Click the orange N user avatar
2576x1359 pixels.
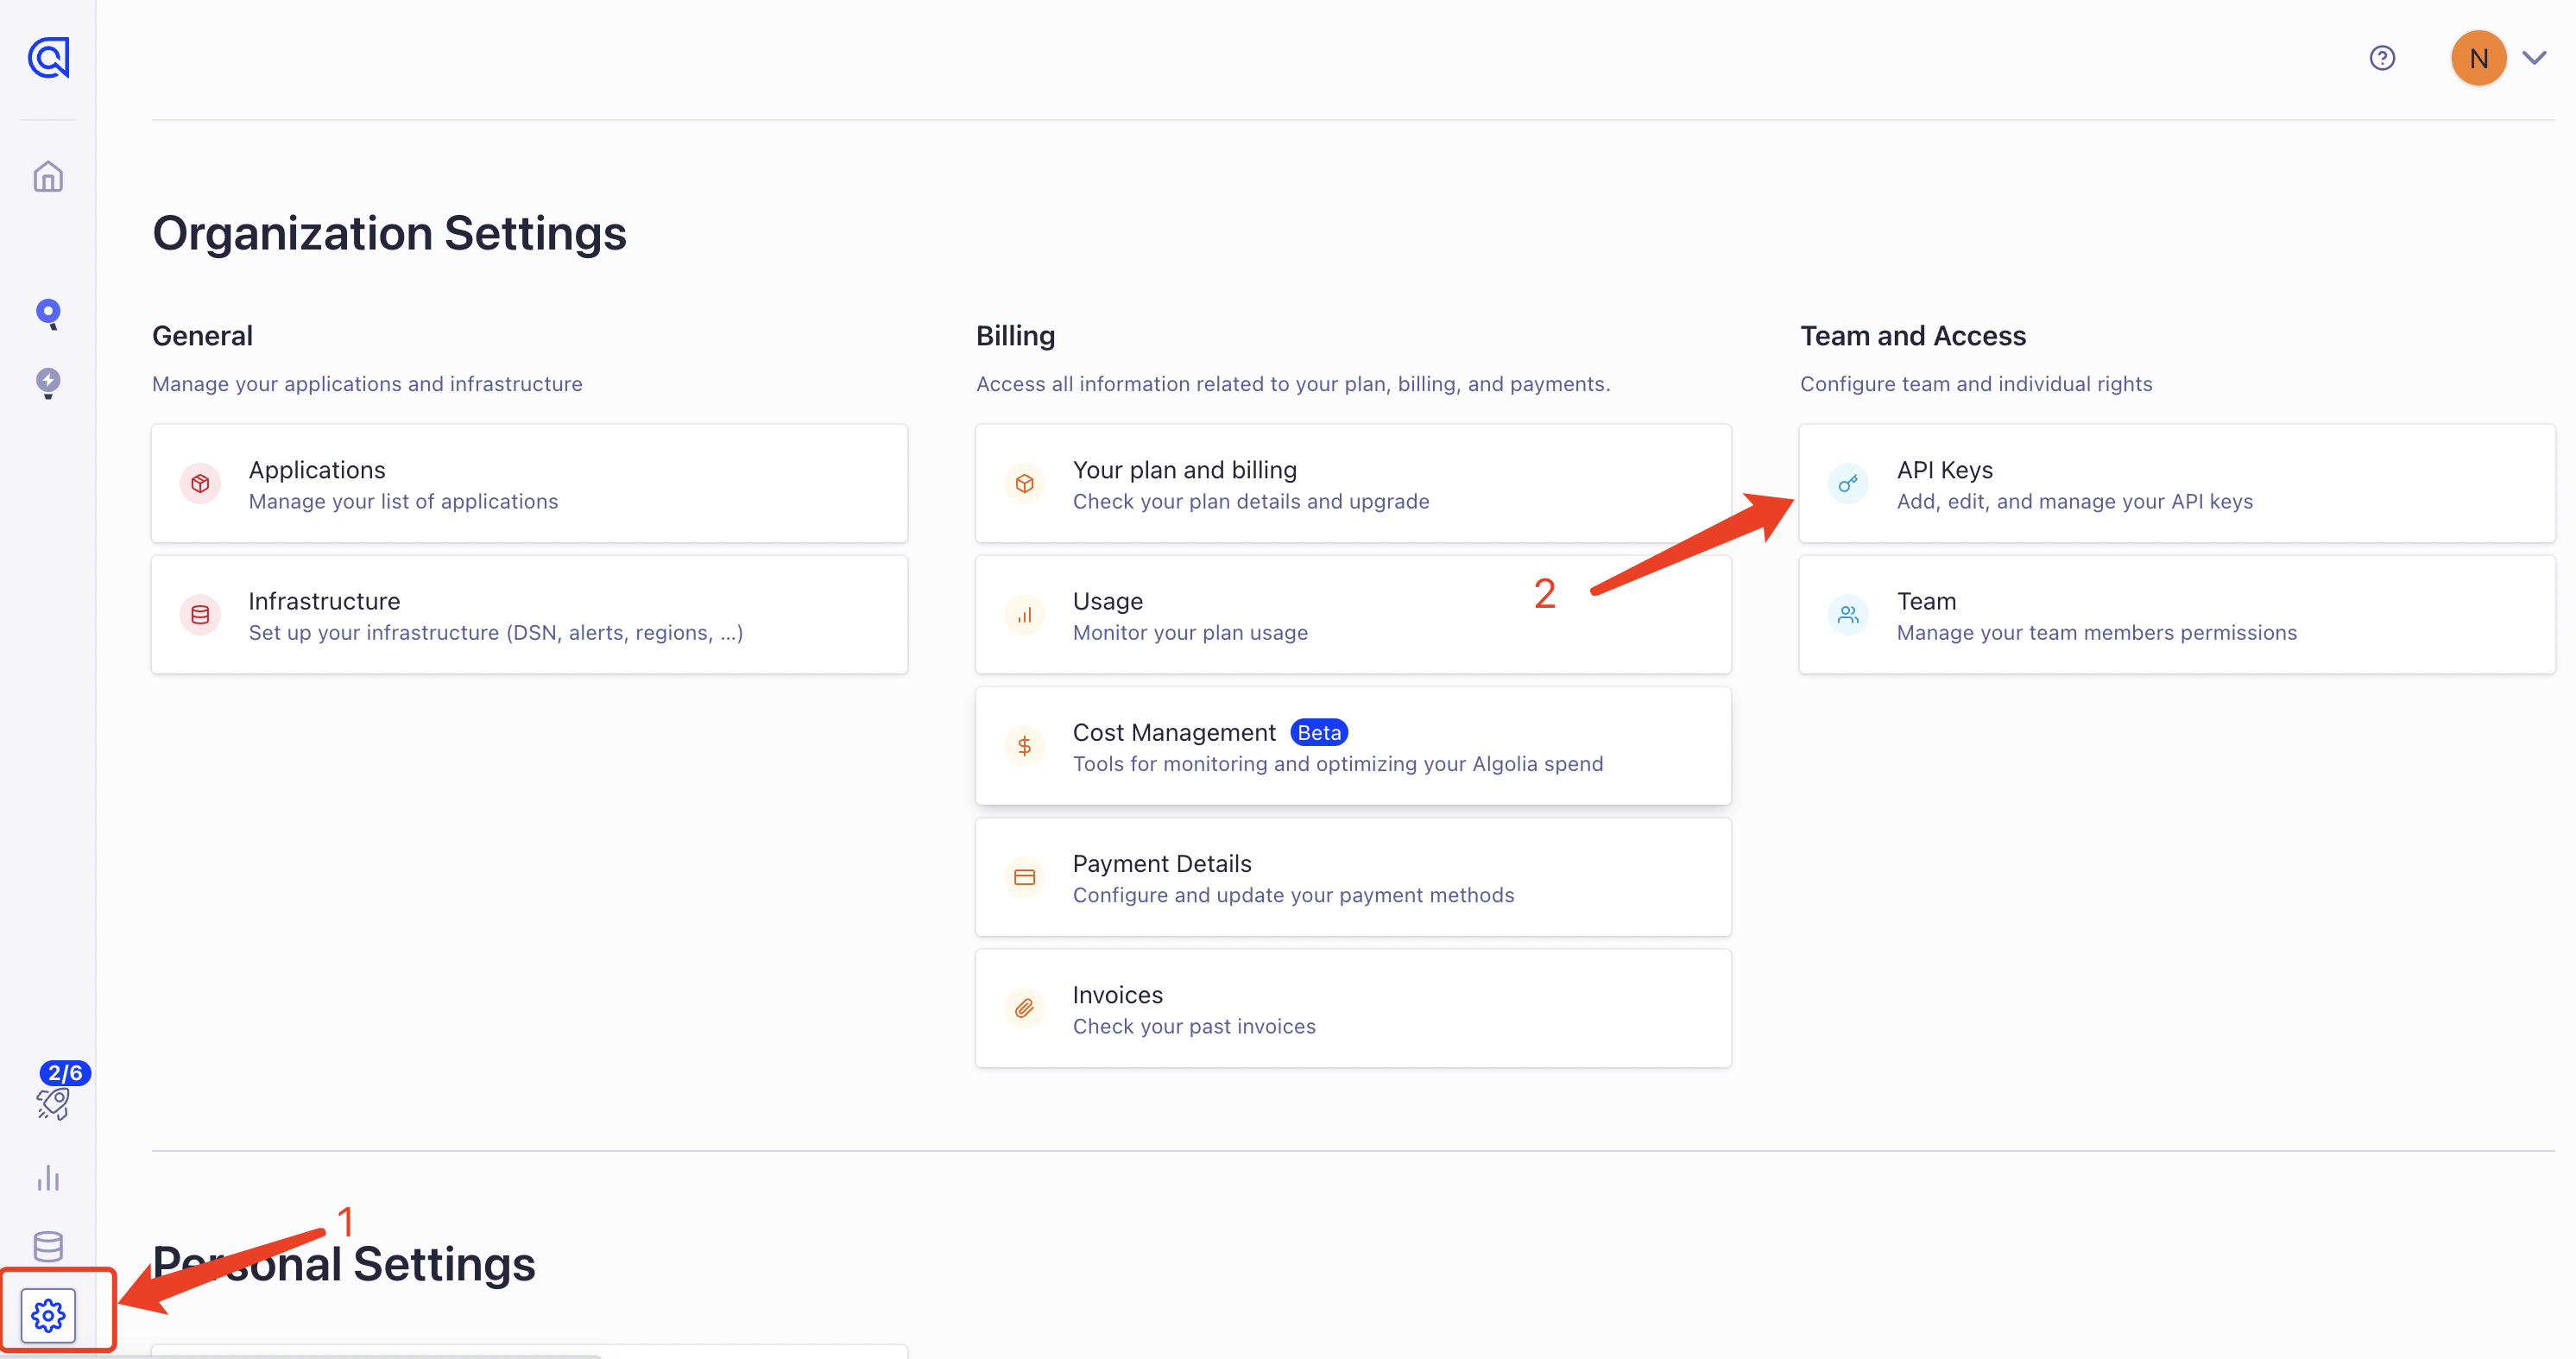pyautogui.click(x=2477, y=58)
